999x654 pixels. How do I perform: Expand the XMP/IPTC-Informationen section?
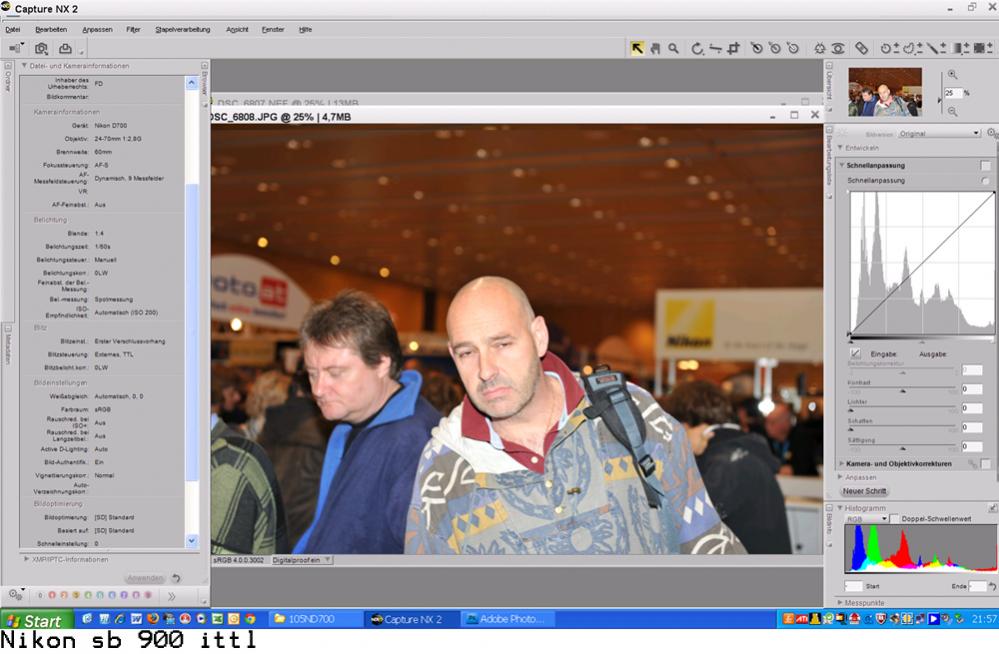coord(26,559)
